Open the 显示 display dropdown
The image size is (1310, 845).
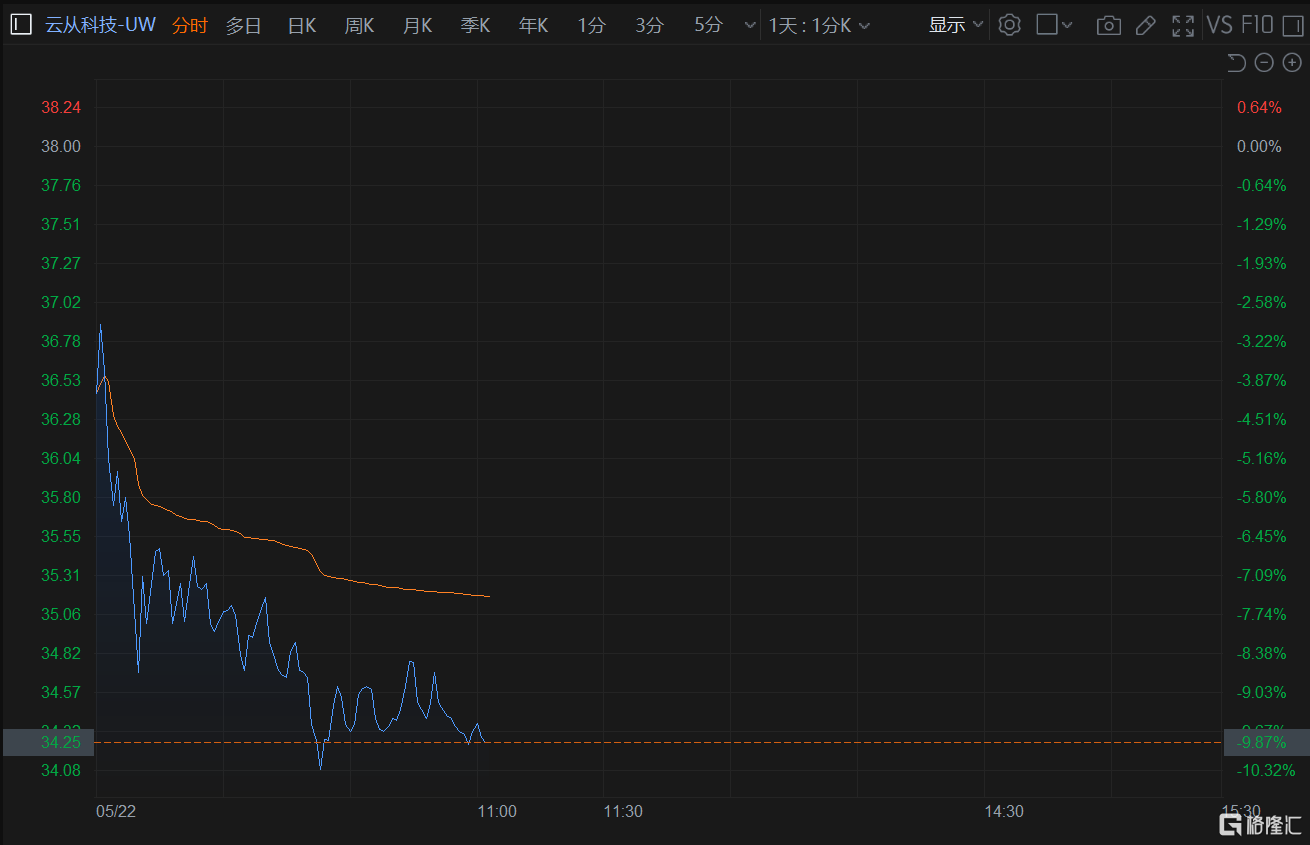956,25
